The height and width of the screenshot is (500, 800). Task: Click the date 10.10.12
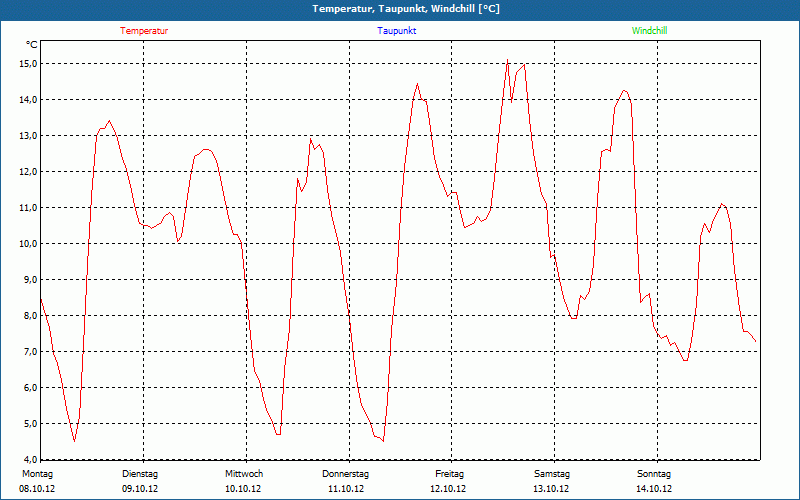point(243,489)
